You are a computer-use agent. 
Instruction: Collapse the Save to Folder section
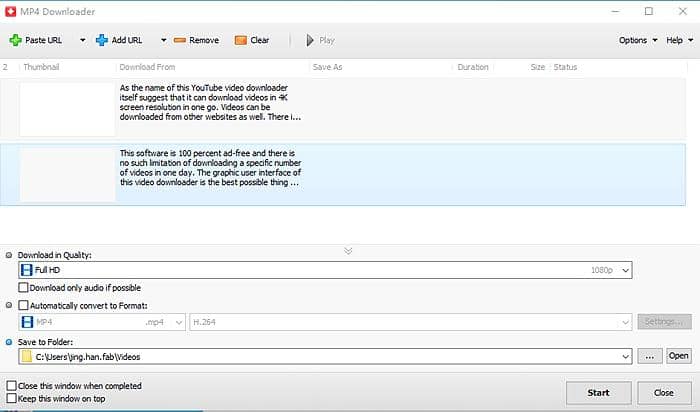click(x=8, y=342)
